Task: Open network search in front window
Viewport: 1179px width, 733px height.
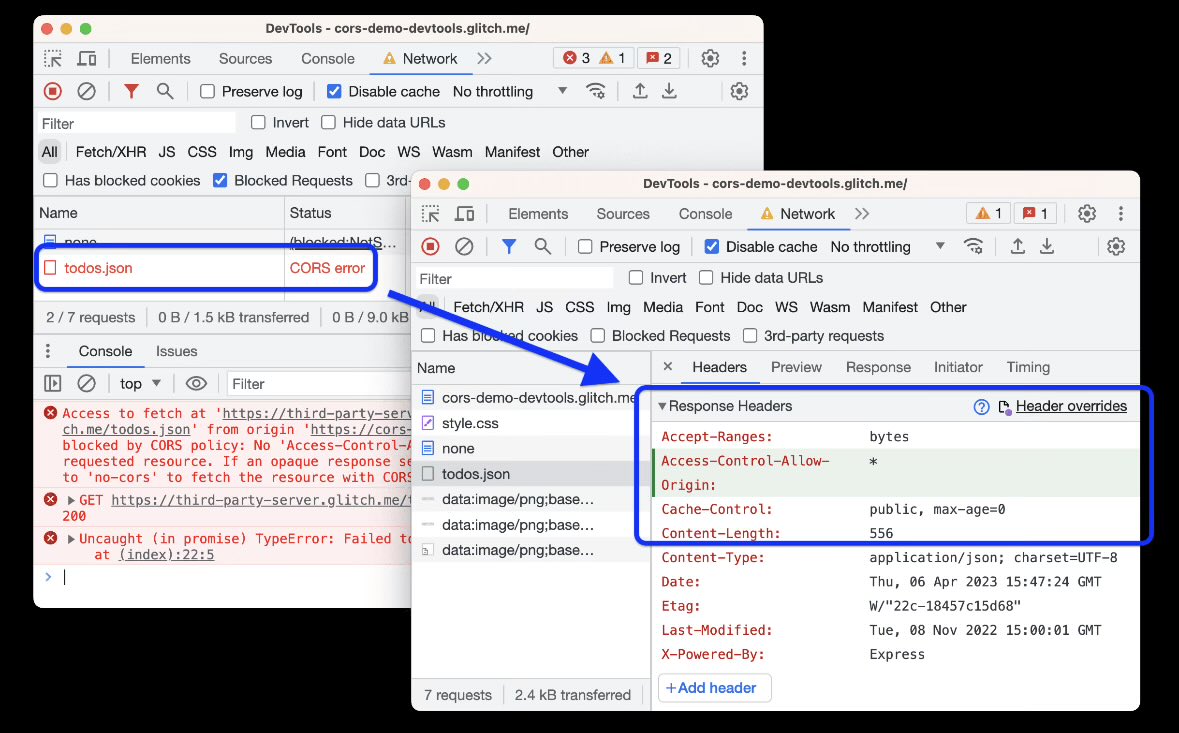Action: 542,247
